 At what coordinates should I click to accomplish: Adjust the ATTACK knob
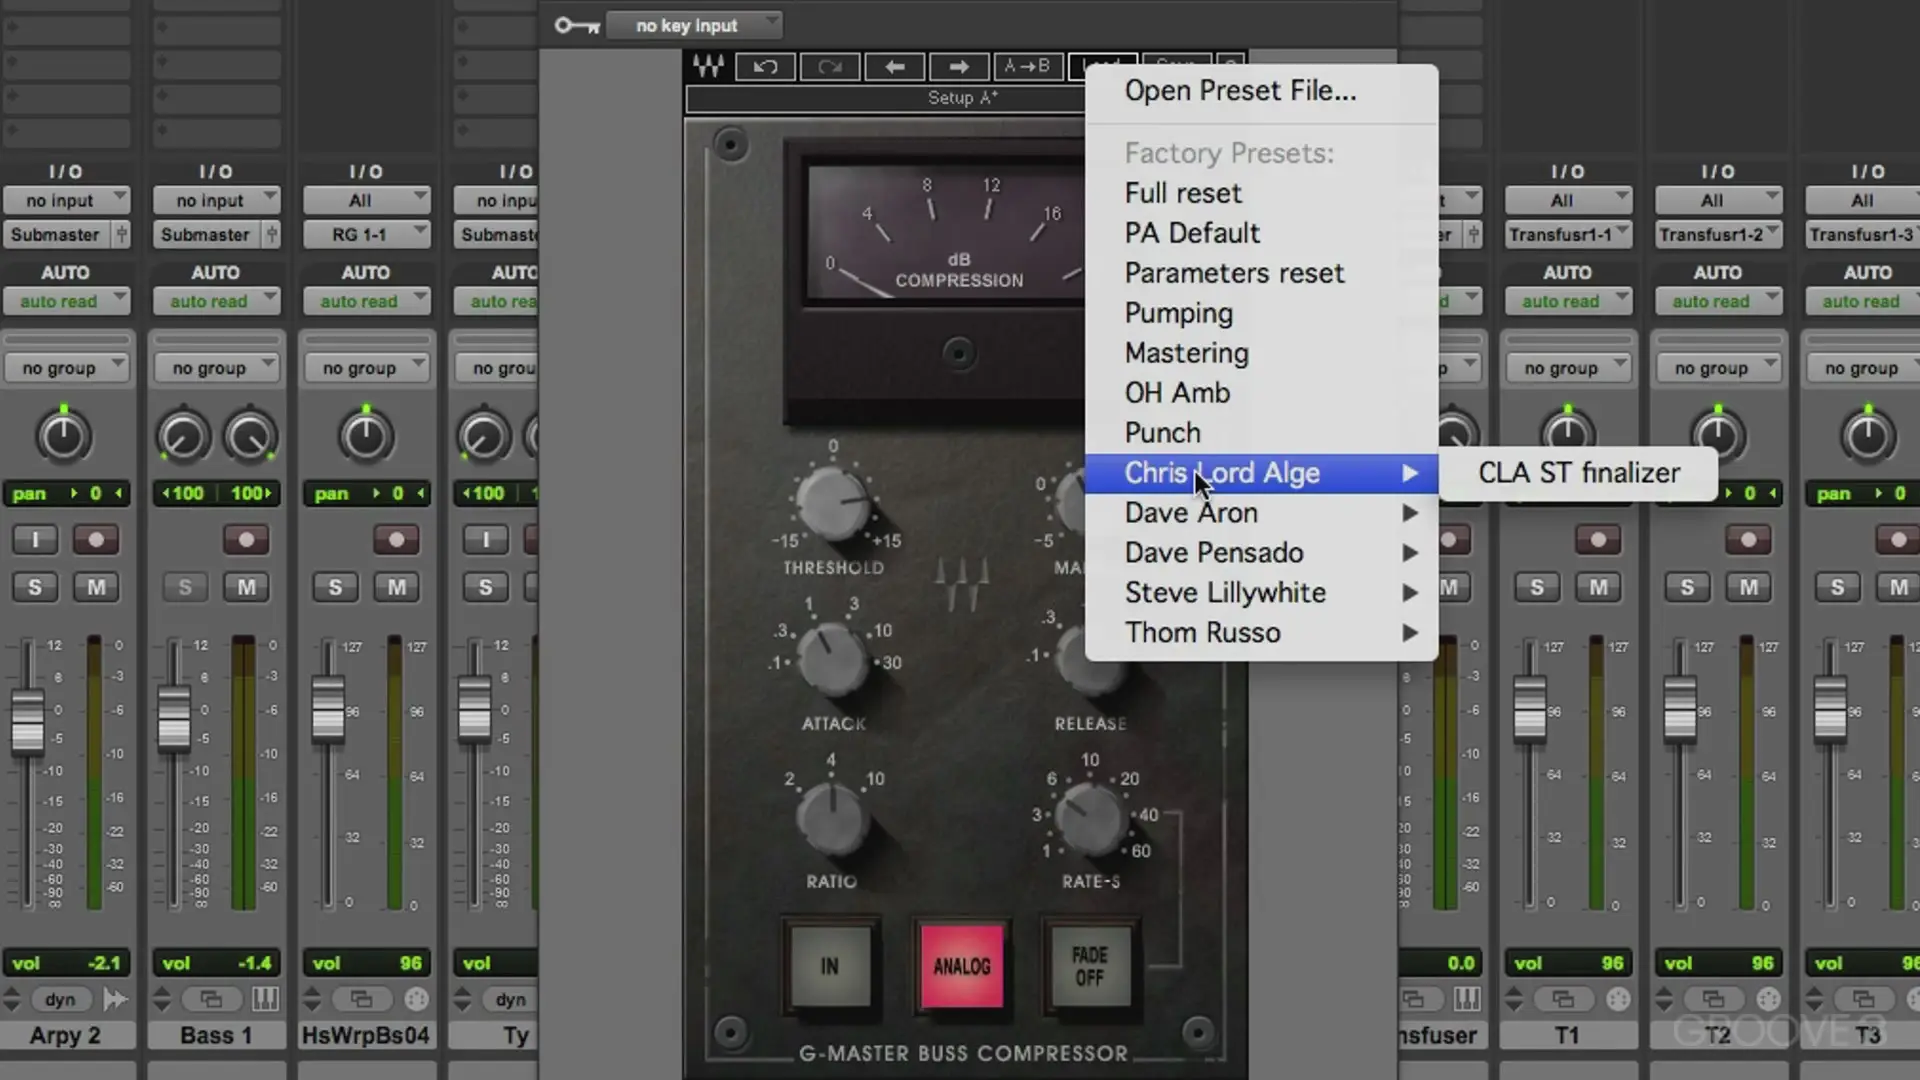pyautogui.click(x=831, y=660)
